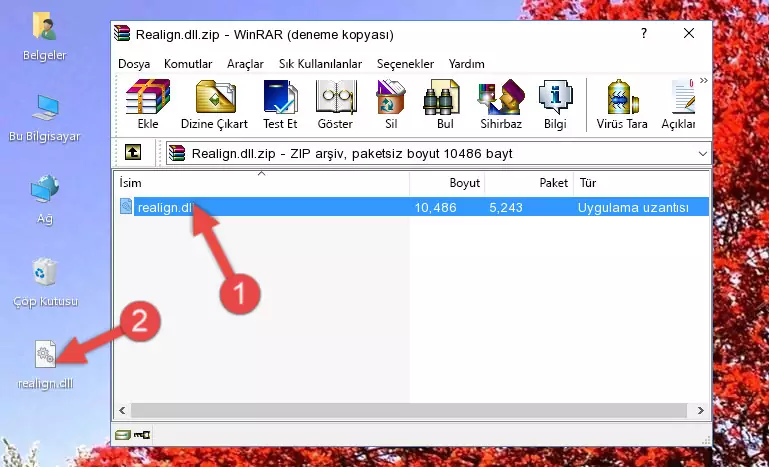Click the Dizine Çıkart extract icon
Image resolution: width=769 pixels, height=467 pixels.
tap(214, 104)
